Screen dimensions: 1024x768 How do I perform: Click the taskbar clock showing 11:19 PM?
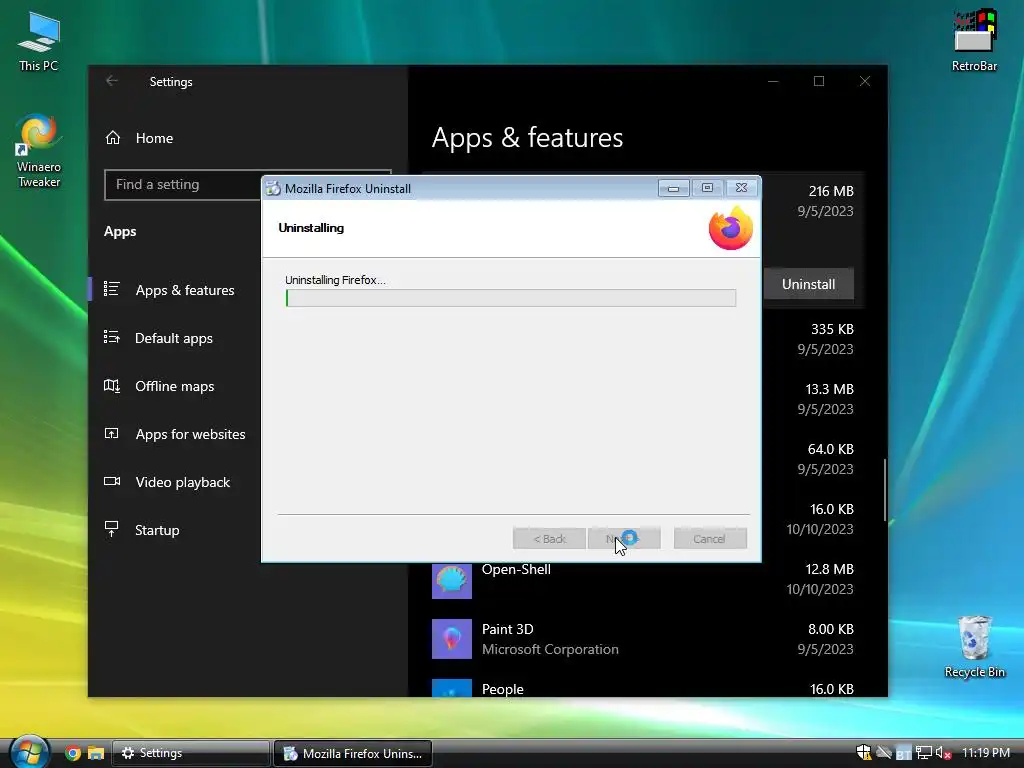[985, 753]
